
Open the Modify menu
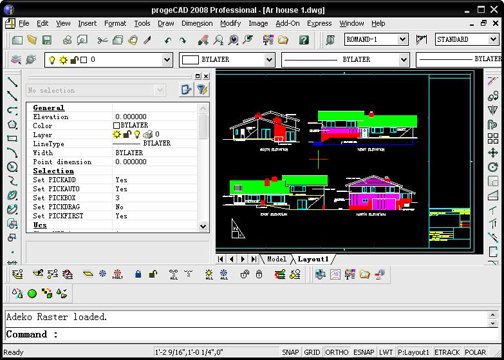(230, 23)
